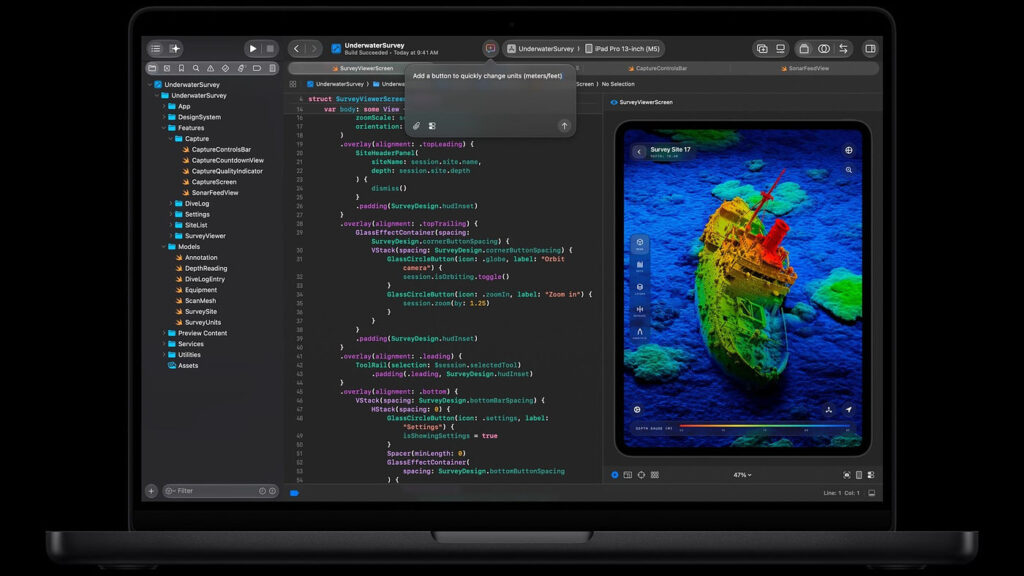Choose the iPad Pro 13-inch (M5) destination
Screen dimensions: 1024x576
pyautogui.click(x=622, y=48)
